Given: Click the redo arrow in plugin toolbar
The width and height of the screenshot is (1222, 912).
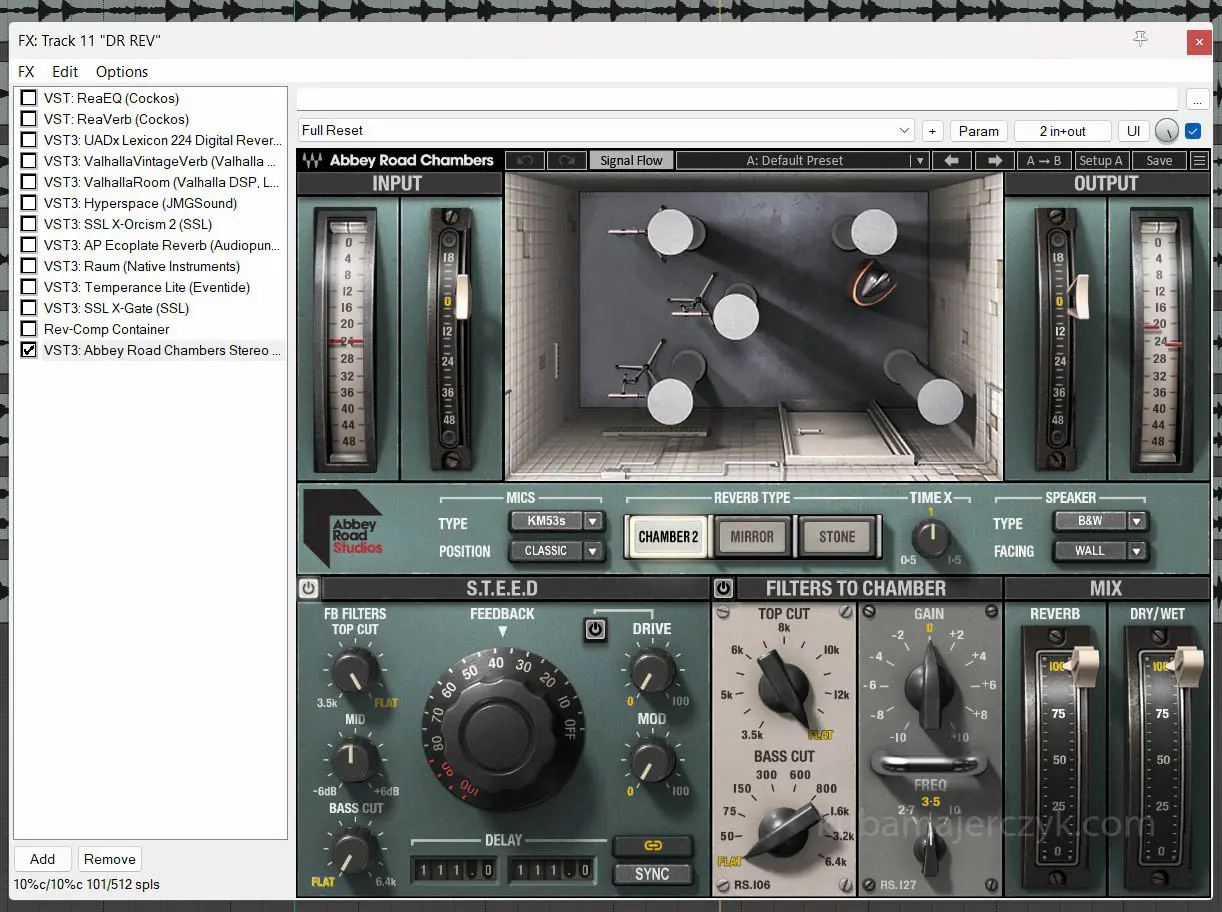Looking at the screenshot, I should [x=566, y=161].
